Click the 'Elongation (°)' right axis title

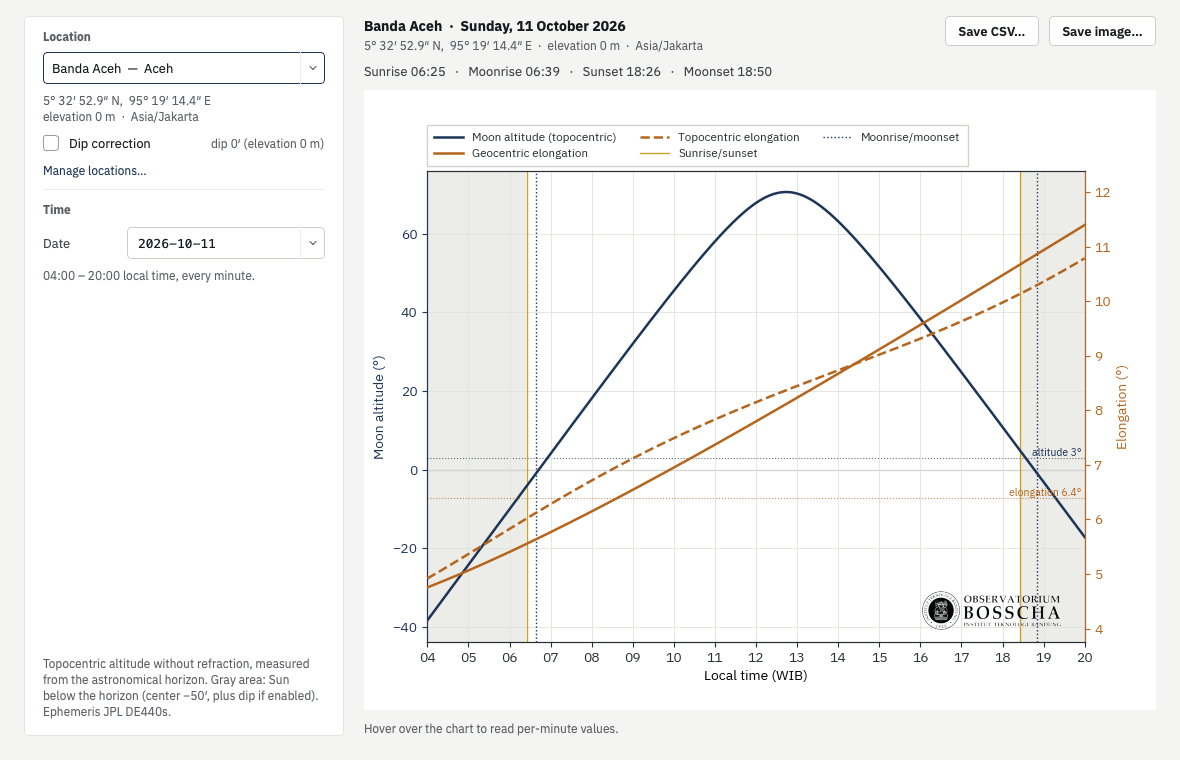pyautogui.click(x=1122, y=408)
